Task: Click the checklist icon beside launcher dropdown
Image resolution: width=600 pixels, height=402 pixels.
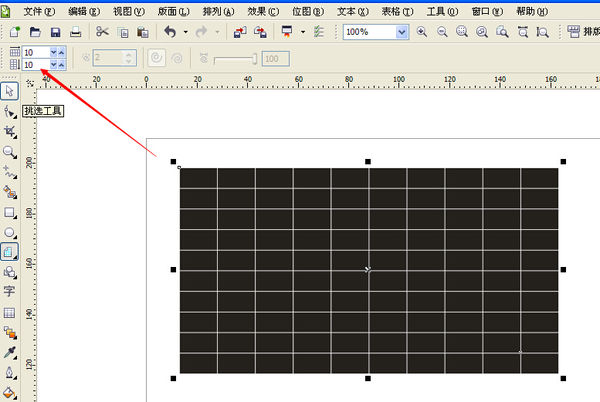Action: [318, 32]
